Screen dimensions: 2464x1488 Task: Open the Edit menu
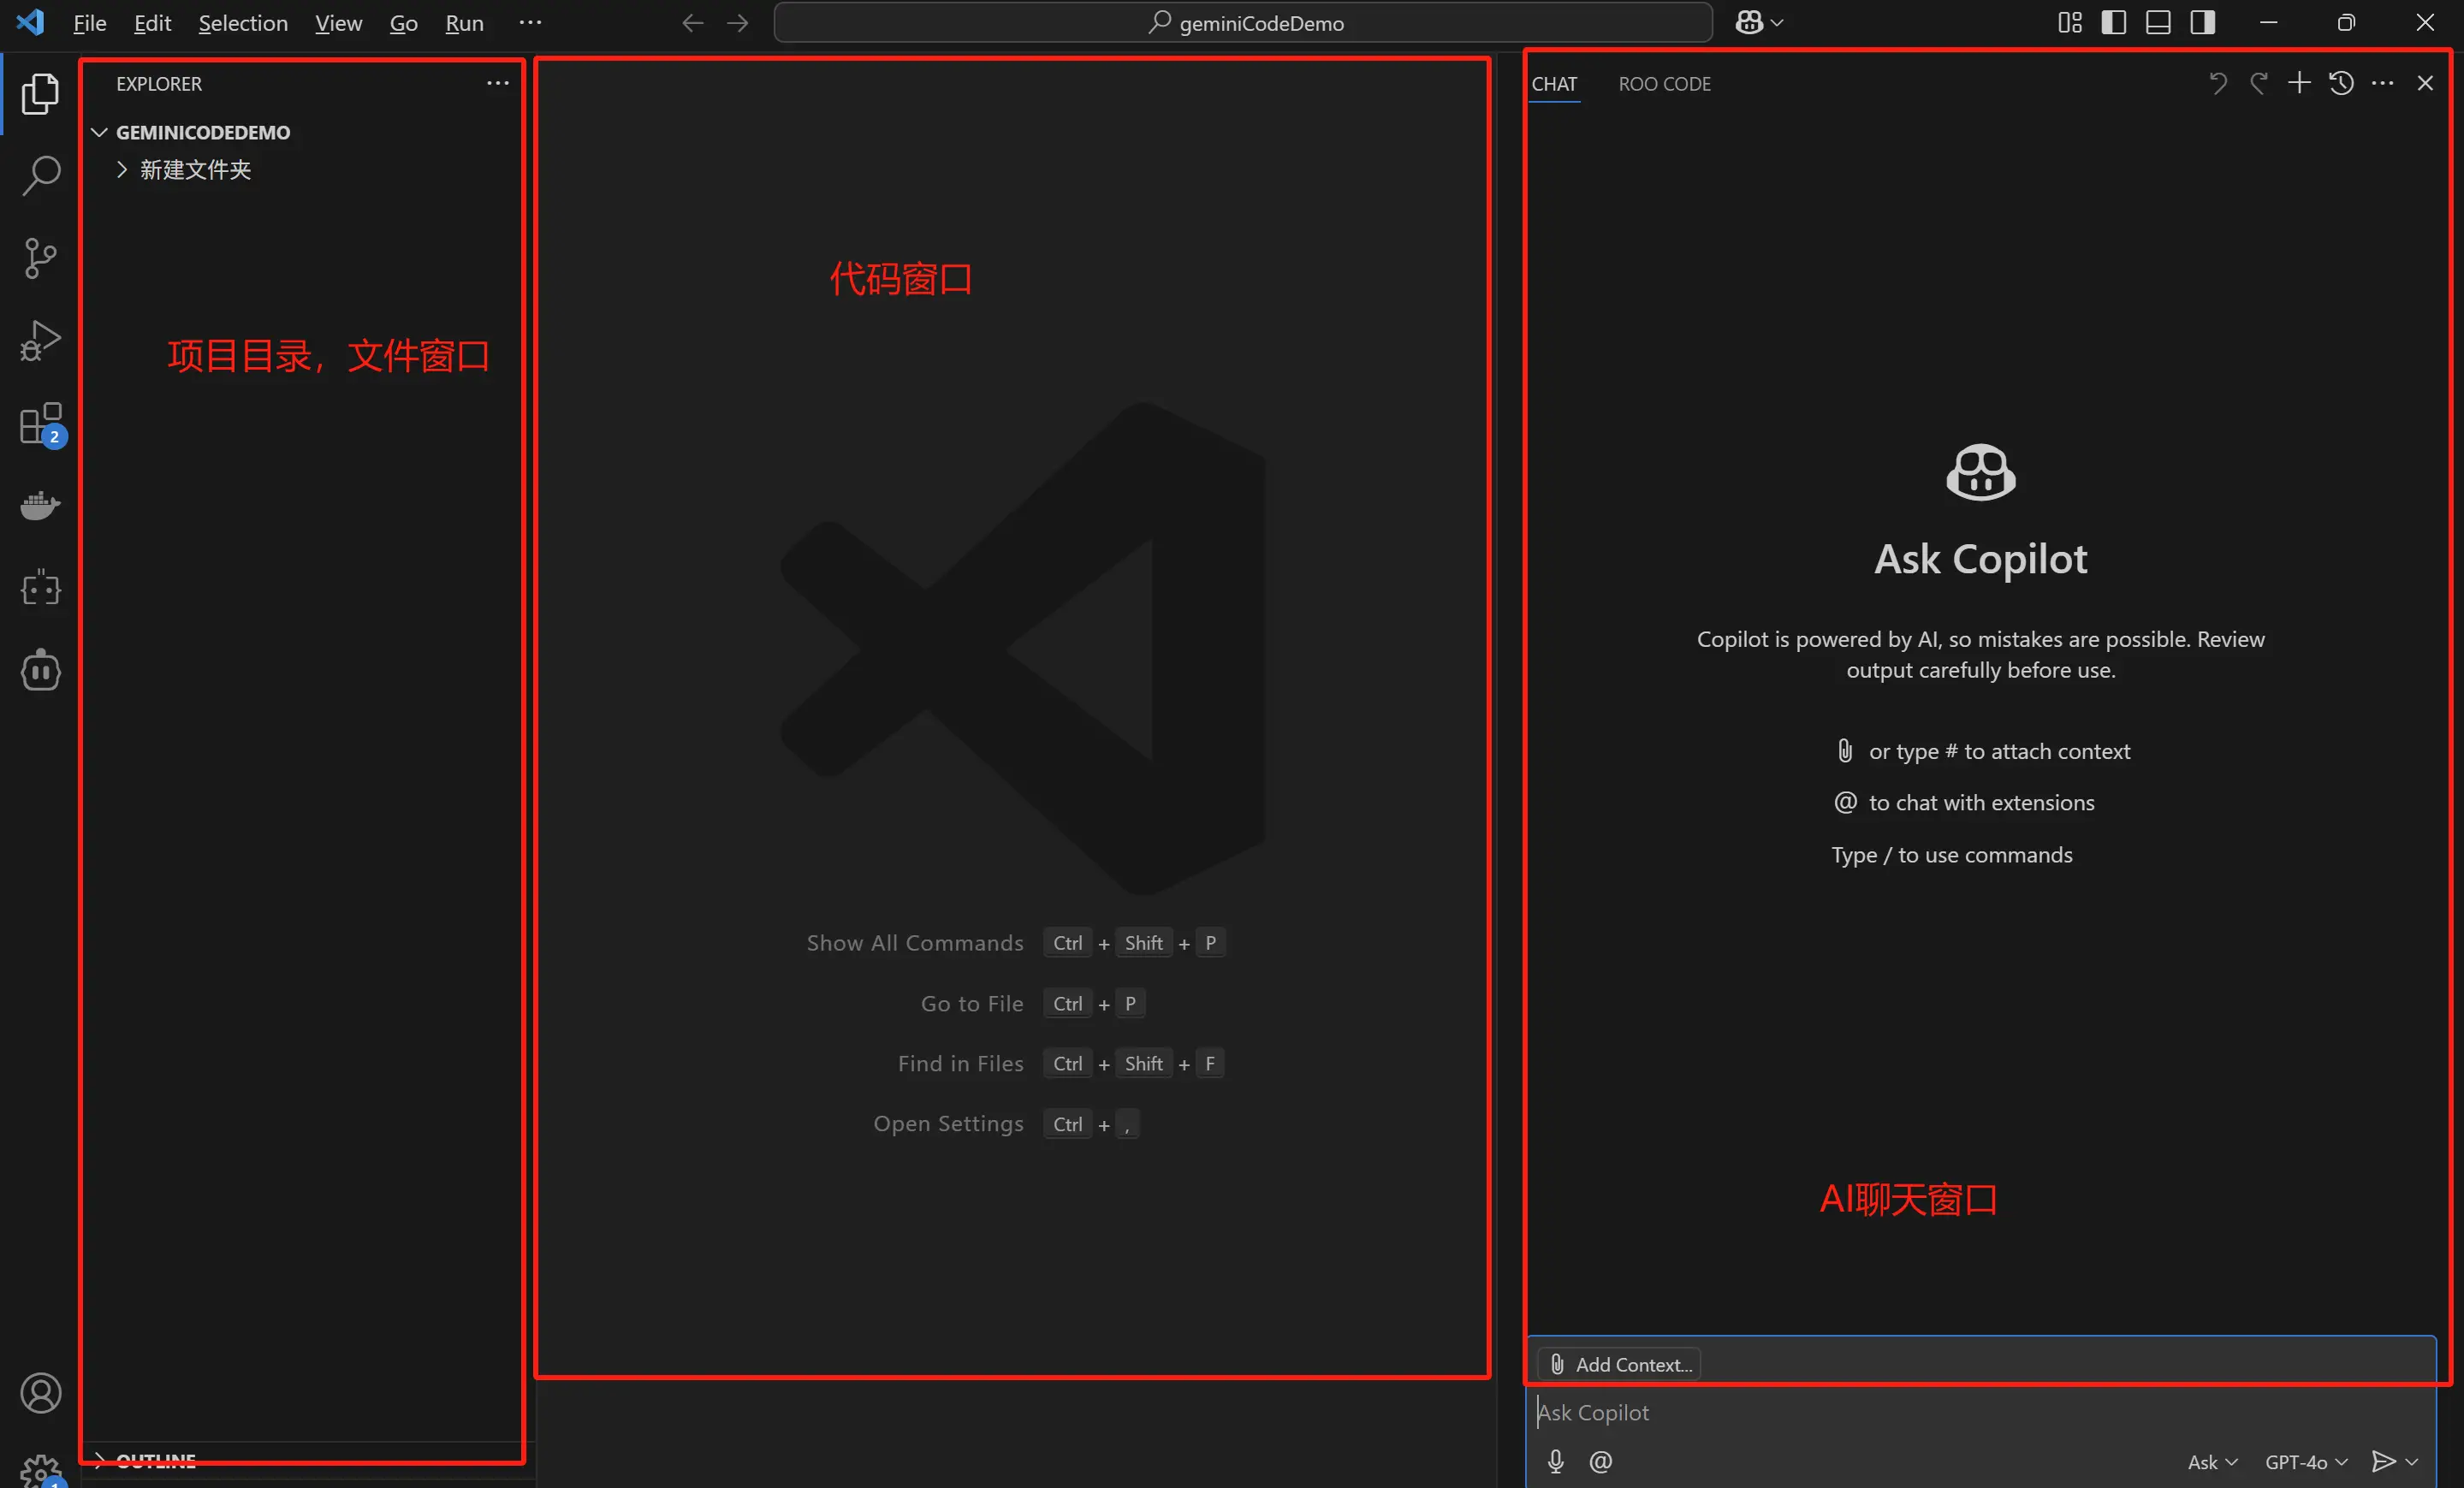click(x=152, y=22)
